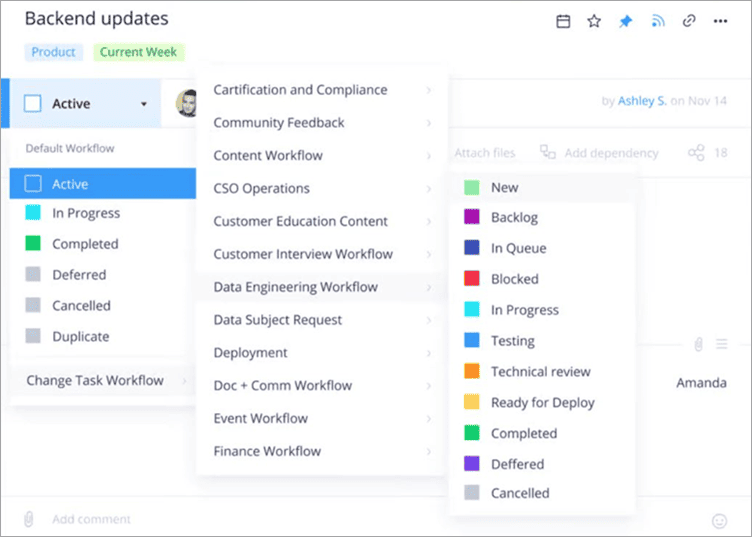Open the calendar date icon

(x=563, y=22)
